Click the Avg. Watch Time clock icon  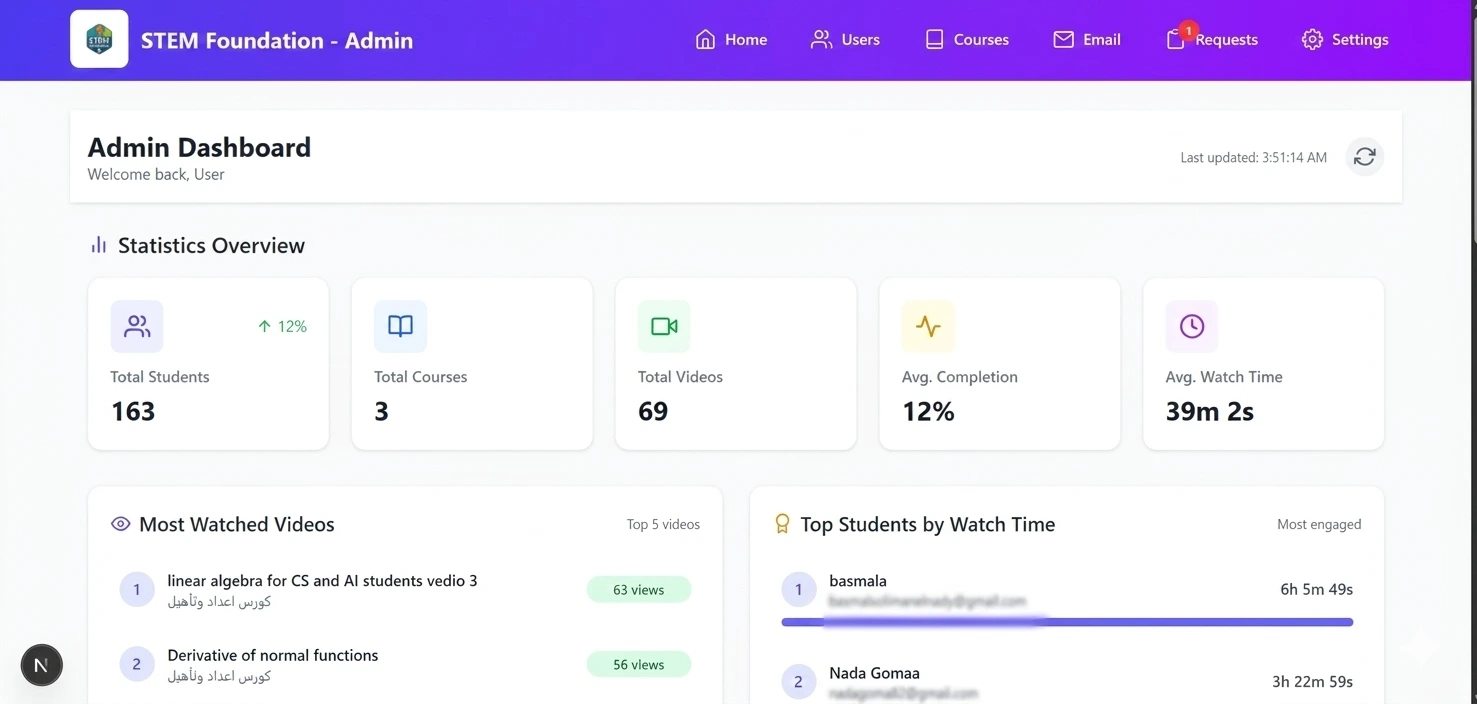click(x=1191, y=326)
